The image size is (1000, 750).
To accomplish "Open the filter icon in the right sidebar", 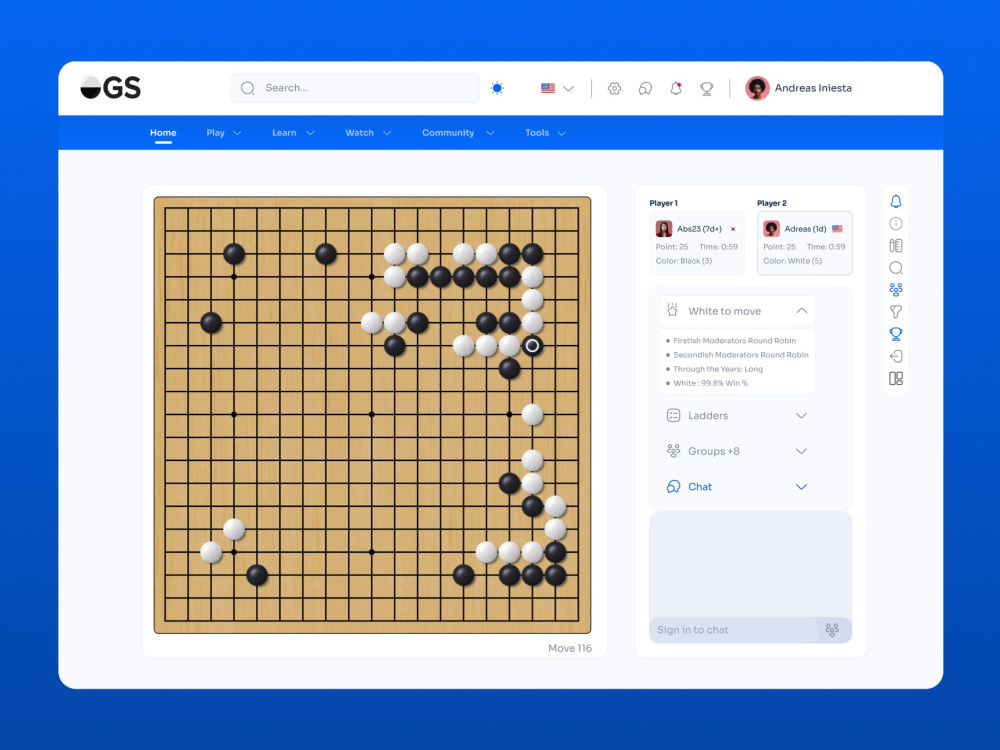I will pyautogui.click(x=895, y=311).
